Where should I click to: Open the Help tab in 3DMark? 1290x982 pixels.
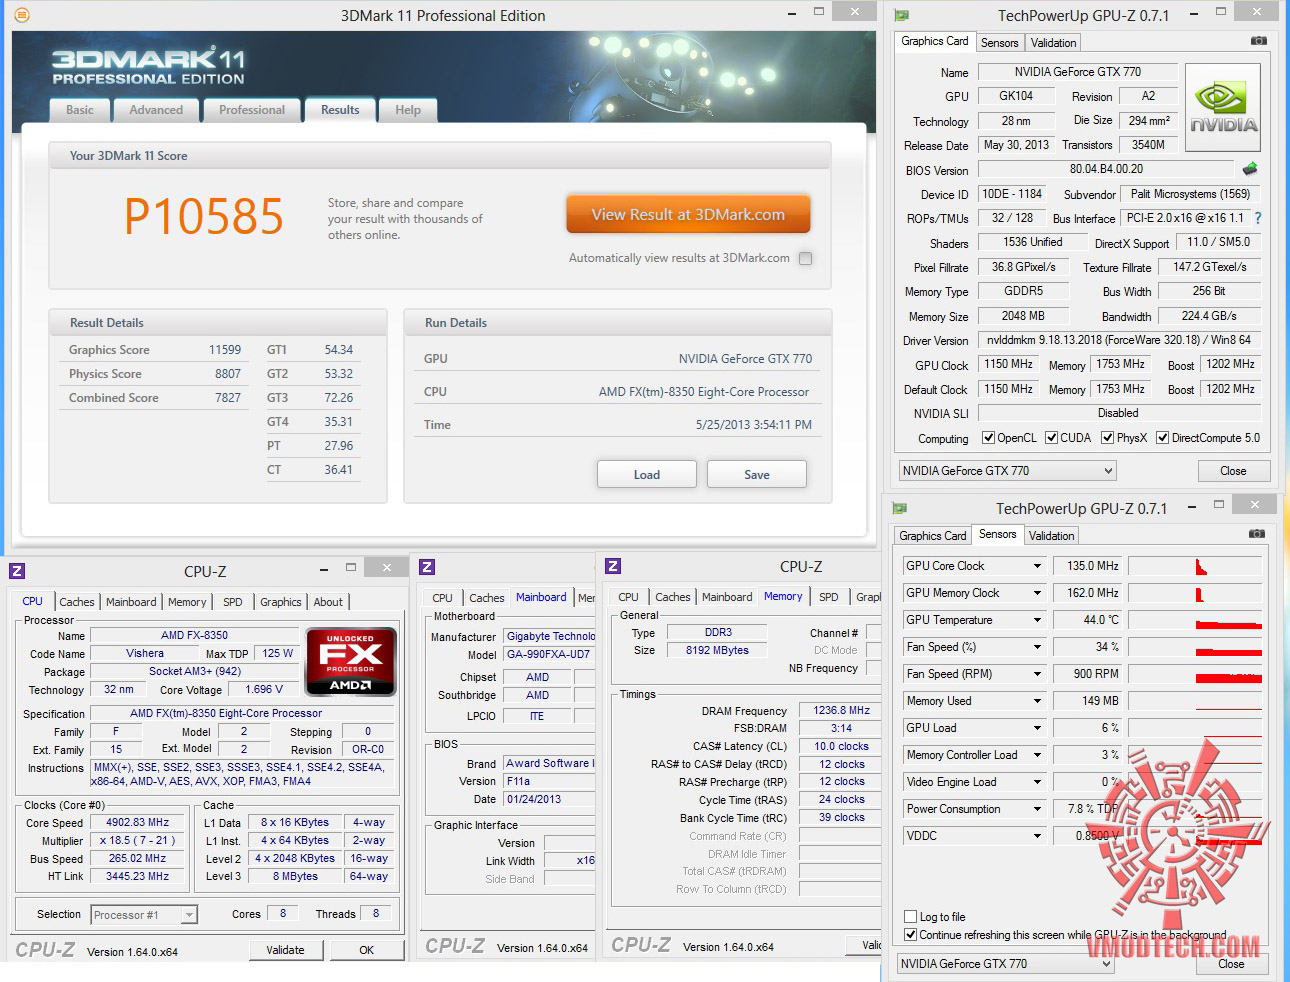(x=408, y=110)
